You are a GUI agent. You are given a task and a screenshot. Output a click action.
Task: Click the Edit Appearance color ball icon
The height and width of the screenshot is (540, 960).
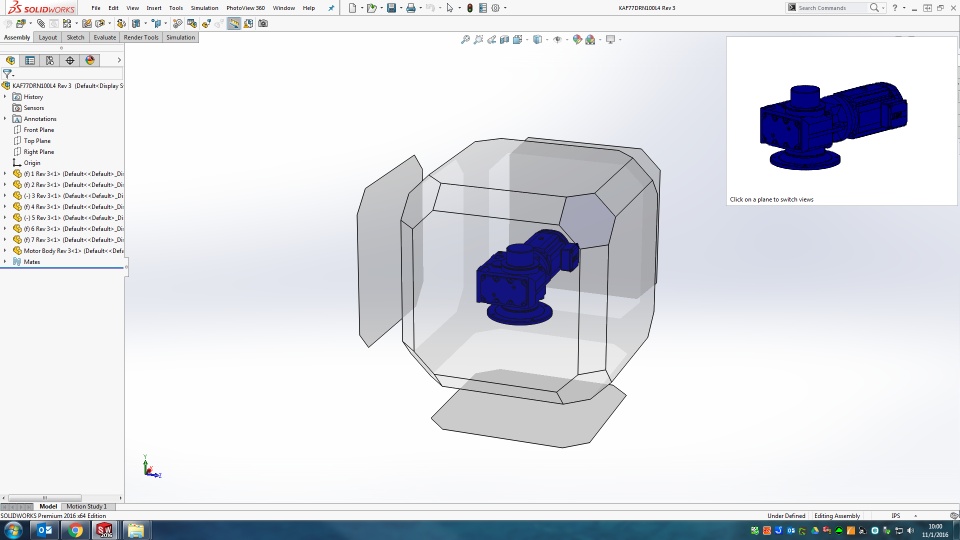tap(577, 39)
